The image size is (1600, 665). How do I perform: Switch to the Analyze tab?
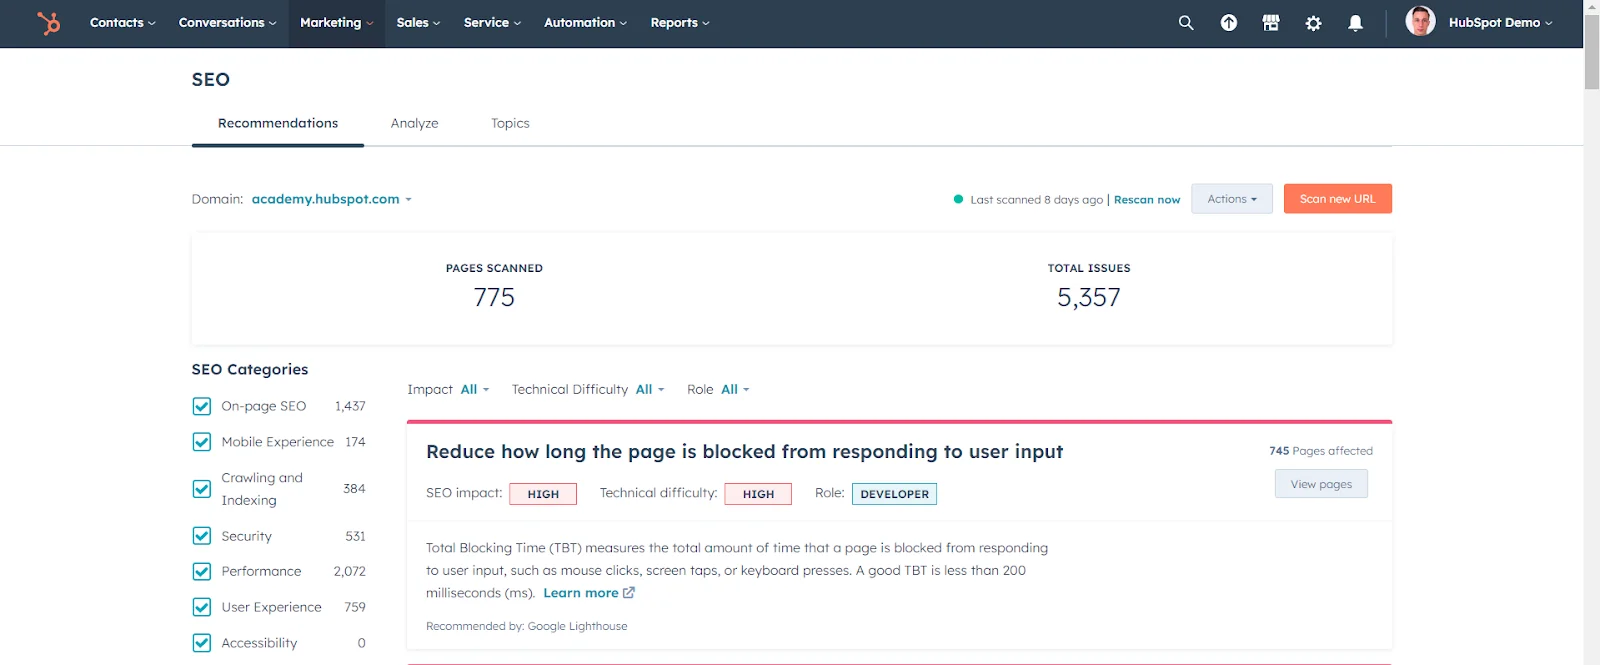(x=414, y=123)
